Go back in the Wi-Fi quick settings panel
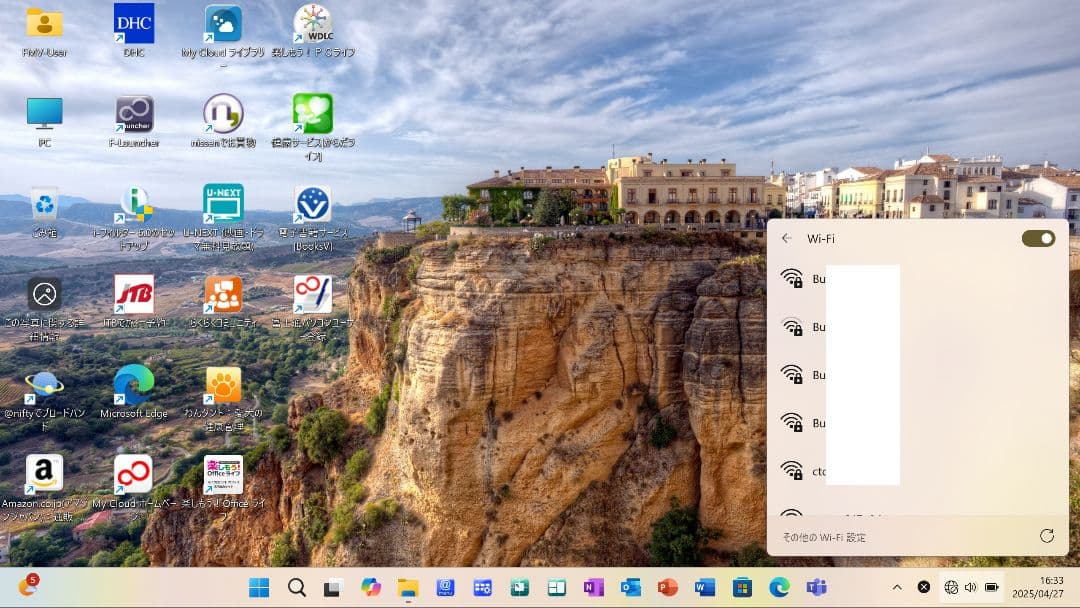Image resolution: width=1080 pixels, height=608 pixels. click(x=789, y=238)
